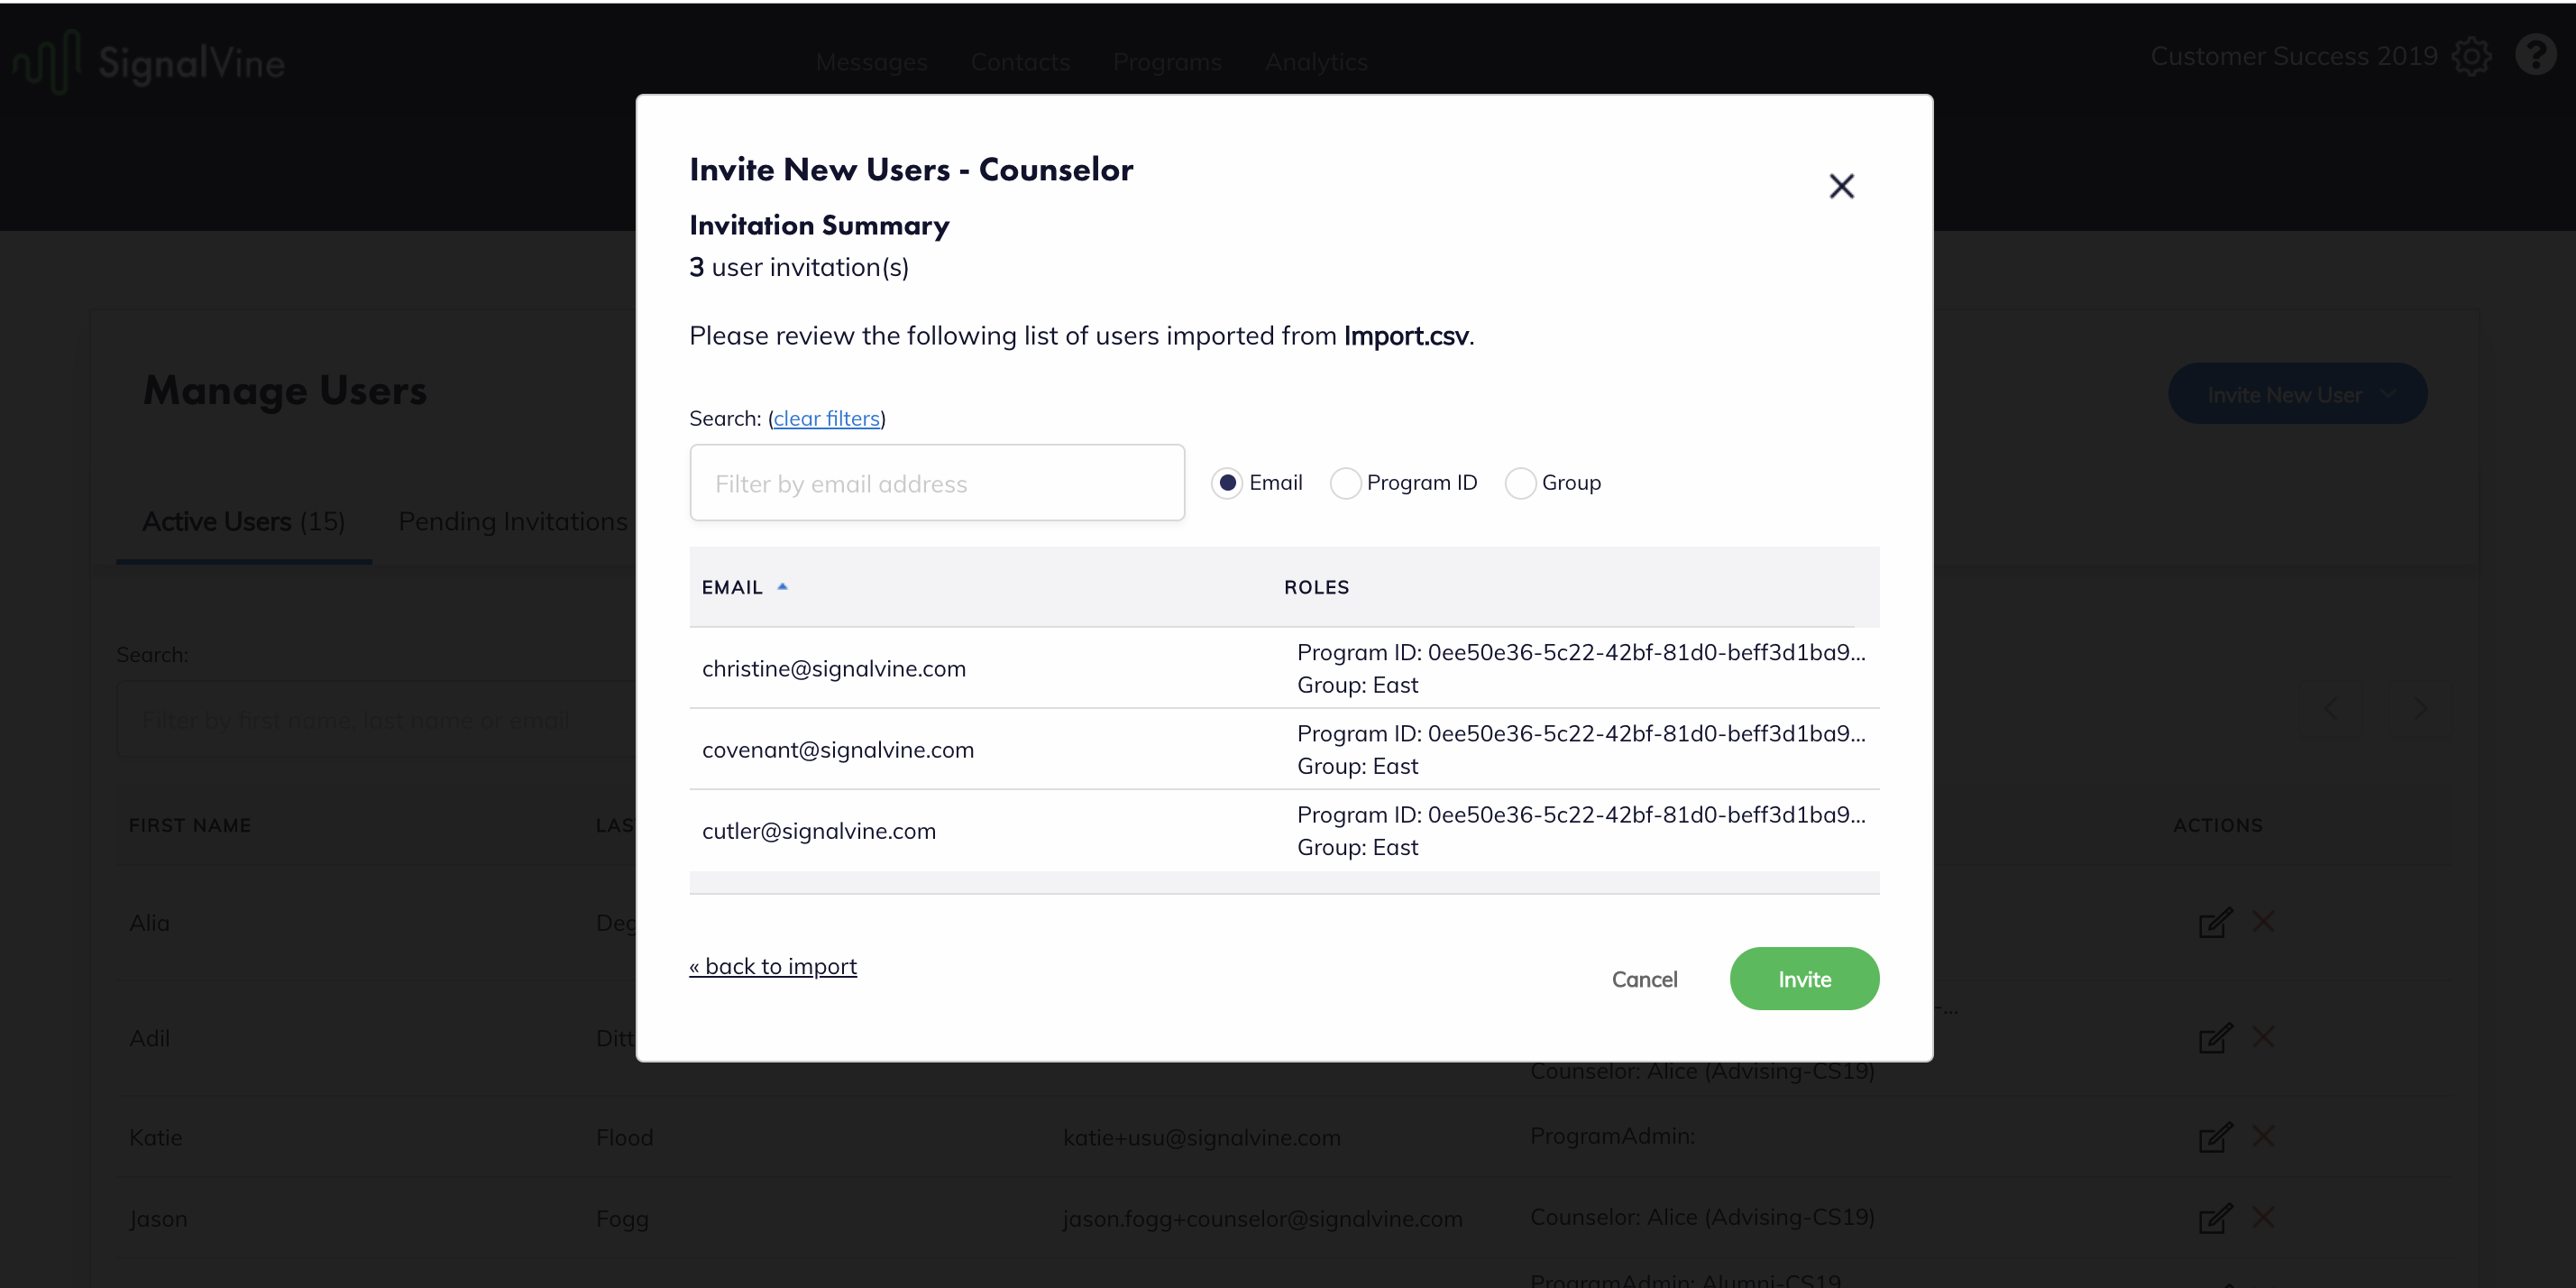This screenshot has height=1288, width=2576.
Task: Click FIRST NAME column header
Action: (x=190, y=825)
